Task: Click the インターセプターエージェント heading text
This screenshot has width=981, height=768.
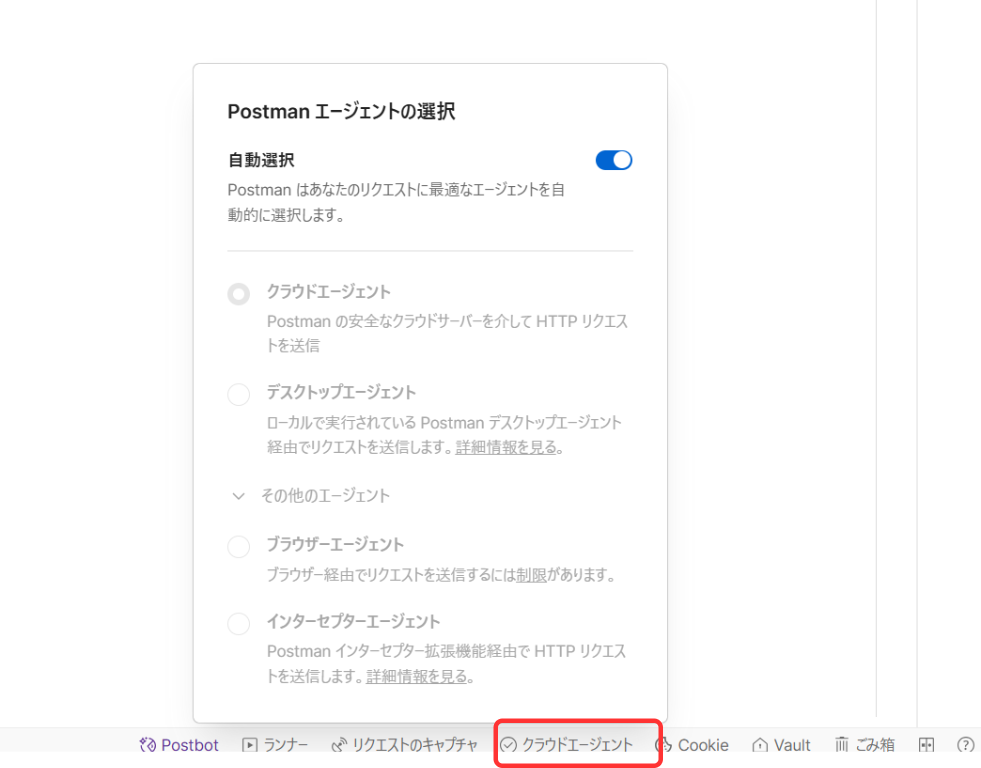Action: click(x=353, y=622)
